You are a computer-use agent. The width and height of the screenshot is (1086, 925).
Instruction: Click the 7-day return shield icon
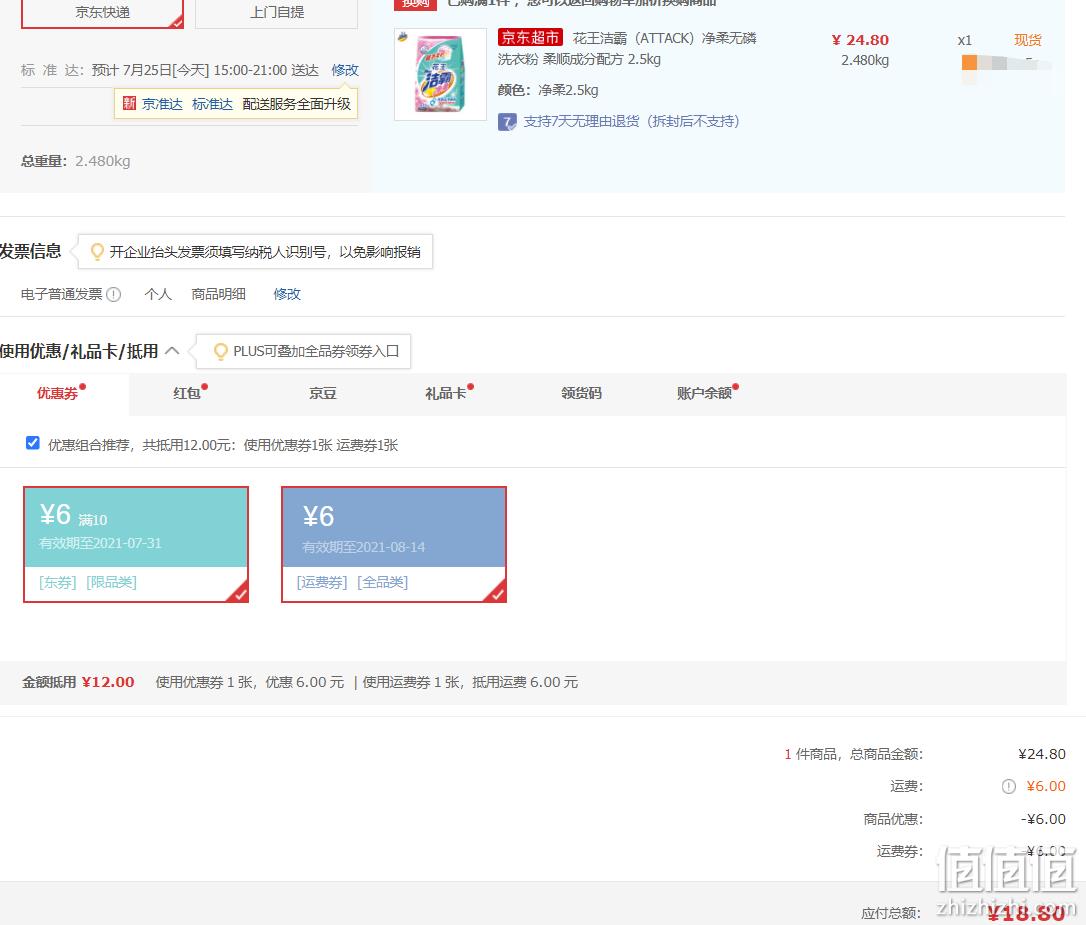point(507,123)
